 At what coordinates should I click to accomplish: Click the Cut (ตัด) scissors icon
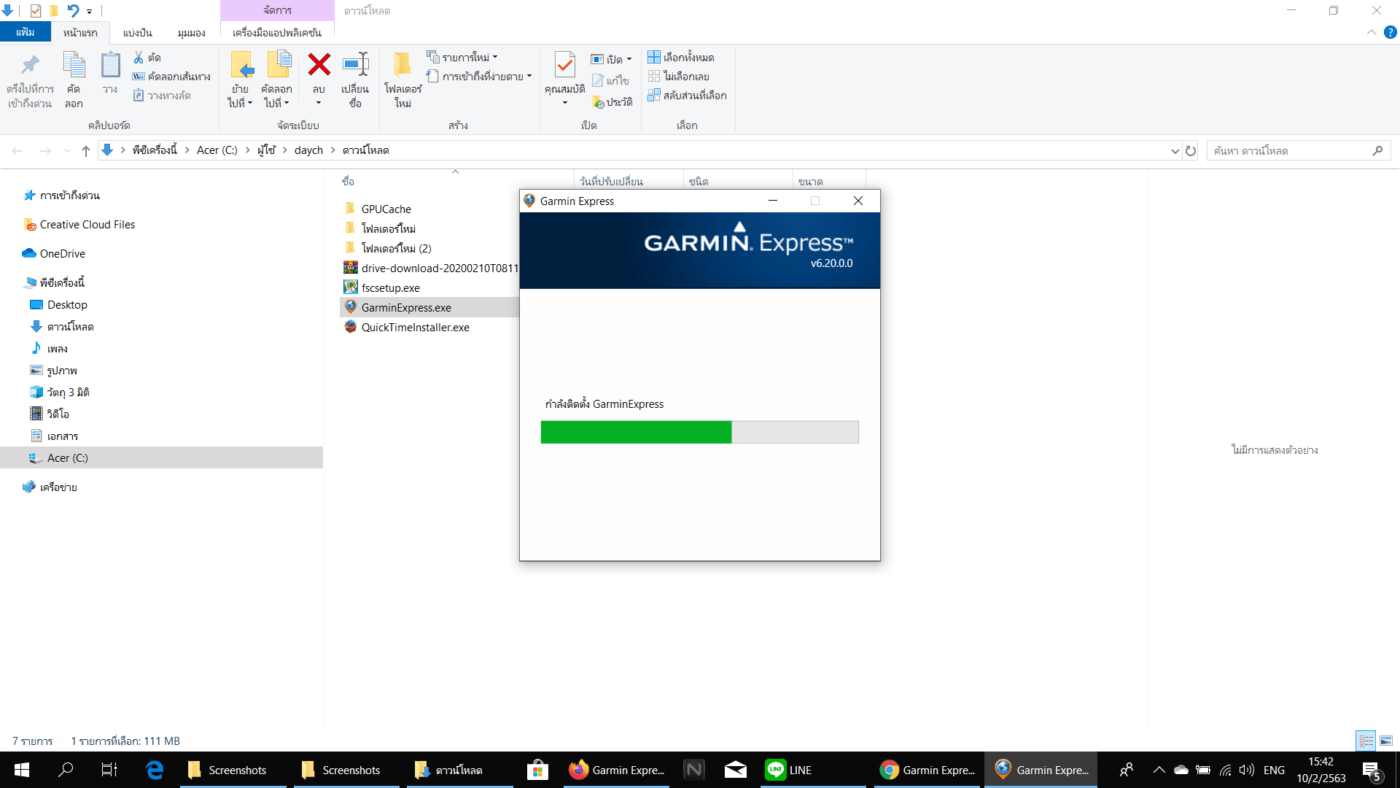(x=139, y=58)
